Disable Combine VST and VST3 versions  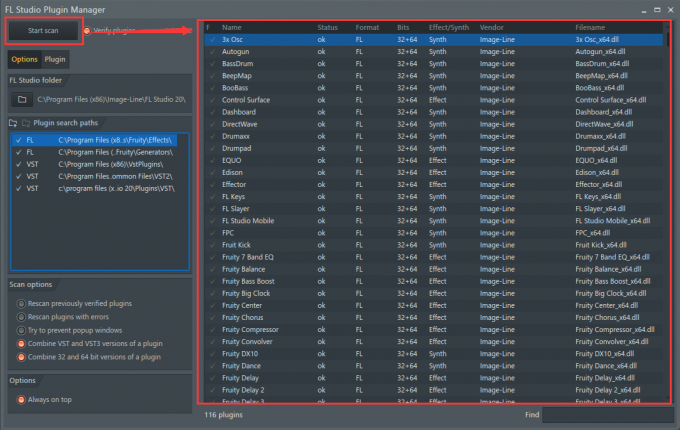tap(21, 344)
